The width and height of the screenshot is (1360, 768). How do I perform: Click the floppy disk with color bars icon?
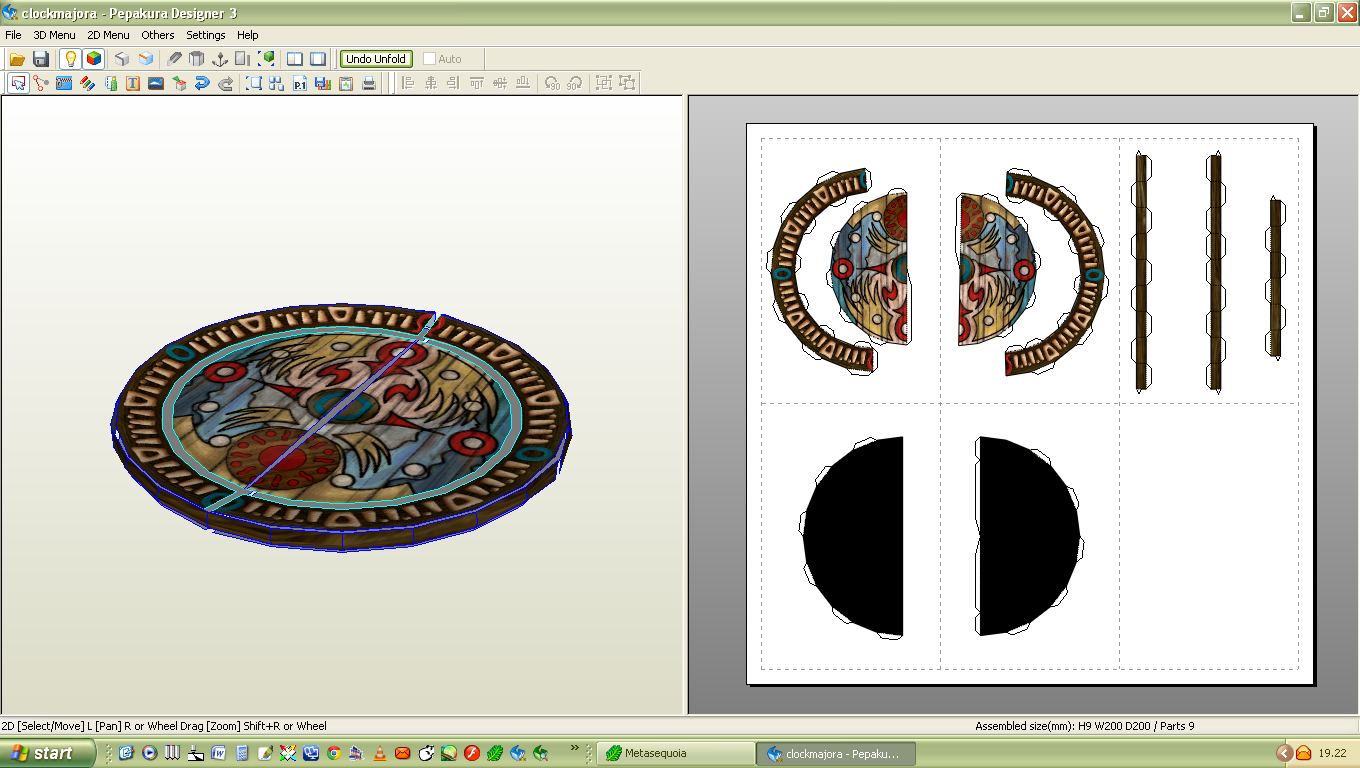[x=323, y=83]
